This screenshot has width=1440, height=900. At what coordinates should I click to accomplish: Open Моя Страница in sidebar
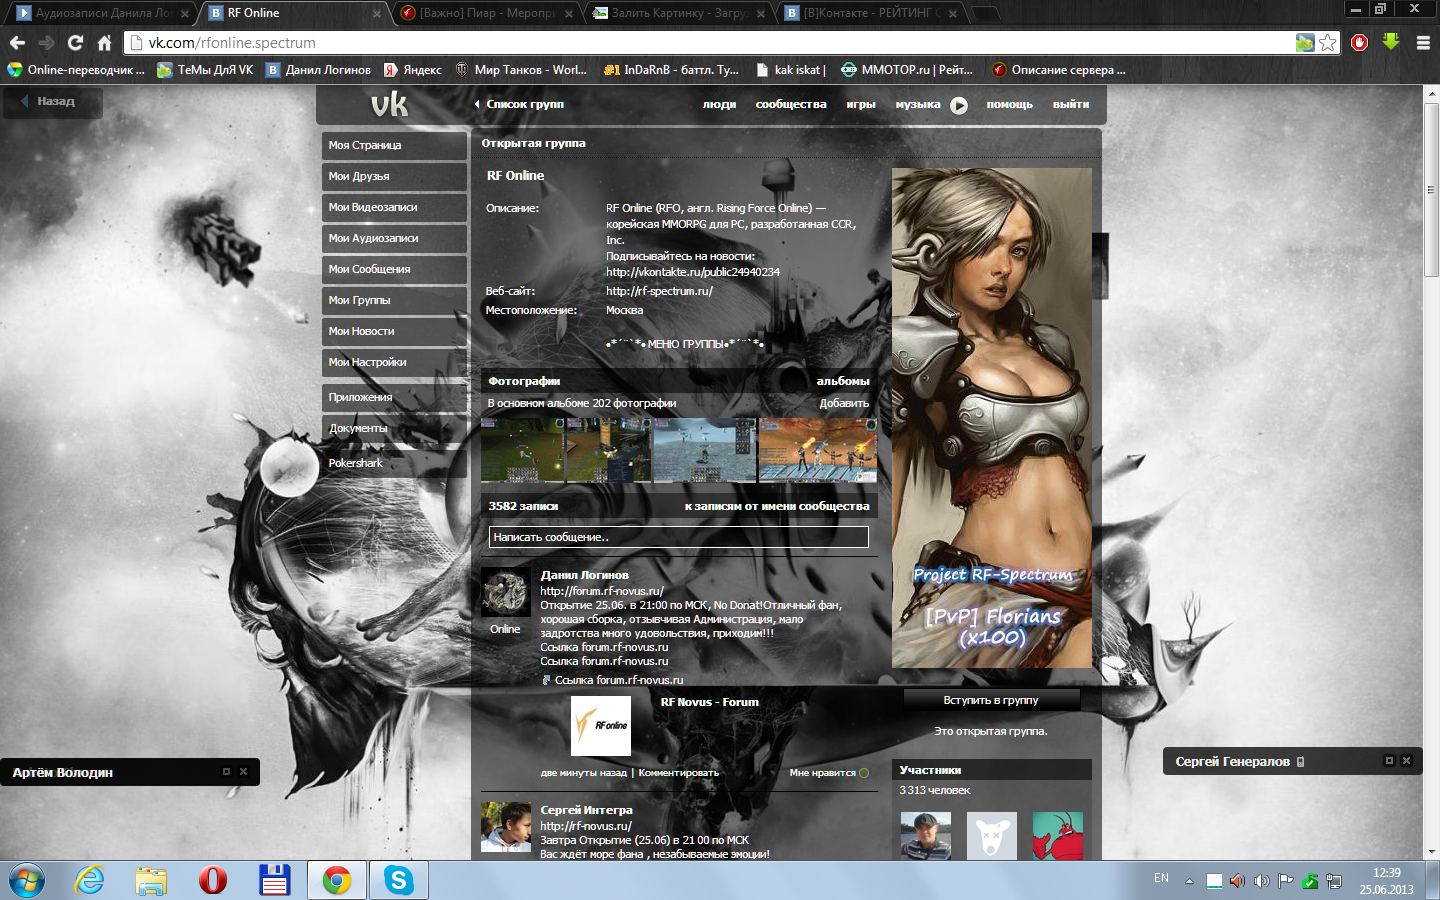click(394, 145)
